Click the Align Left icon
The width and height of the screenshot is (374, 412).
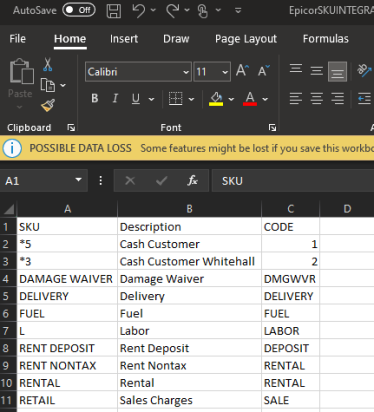[296, 99]
